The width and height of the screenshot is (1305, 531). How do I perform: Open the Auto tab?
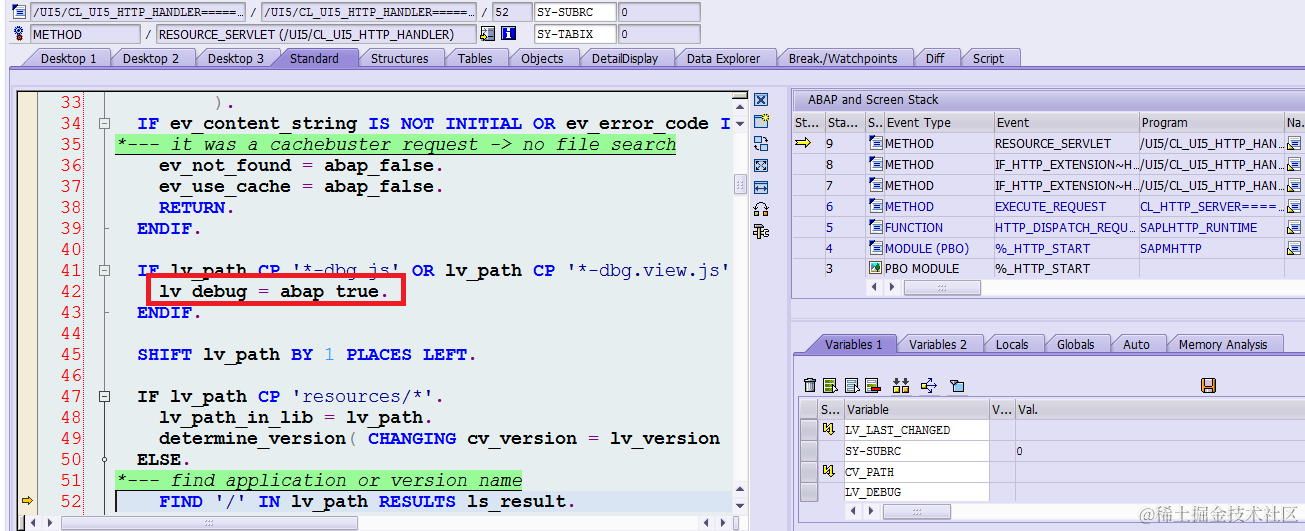pyautogui.click(x=1136, y=344)
